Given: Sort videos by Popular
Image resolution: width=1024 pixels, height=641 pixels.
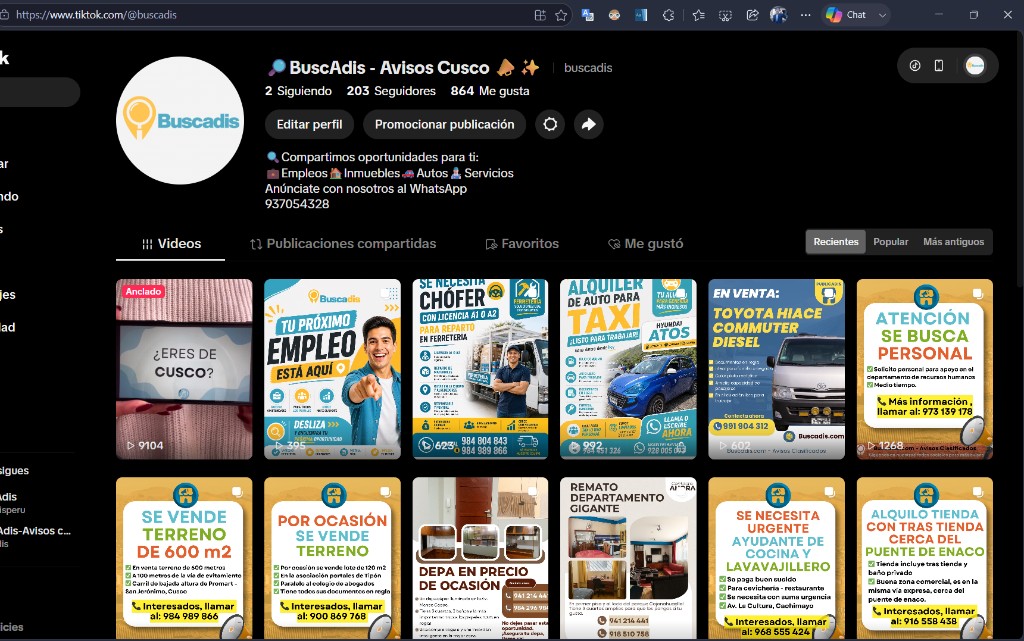Looking at the screenshot, I should point(891,242).
